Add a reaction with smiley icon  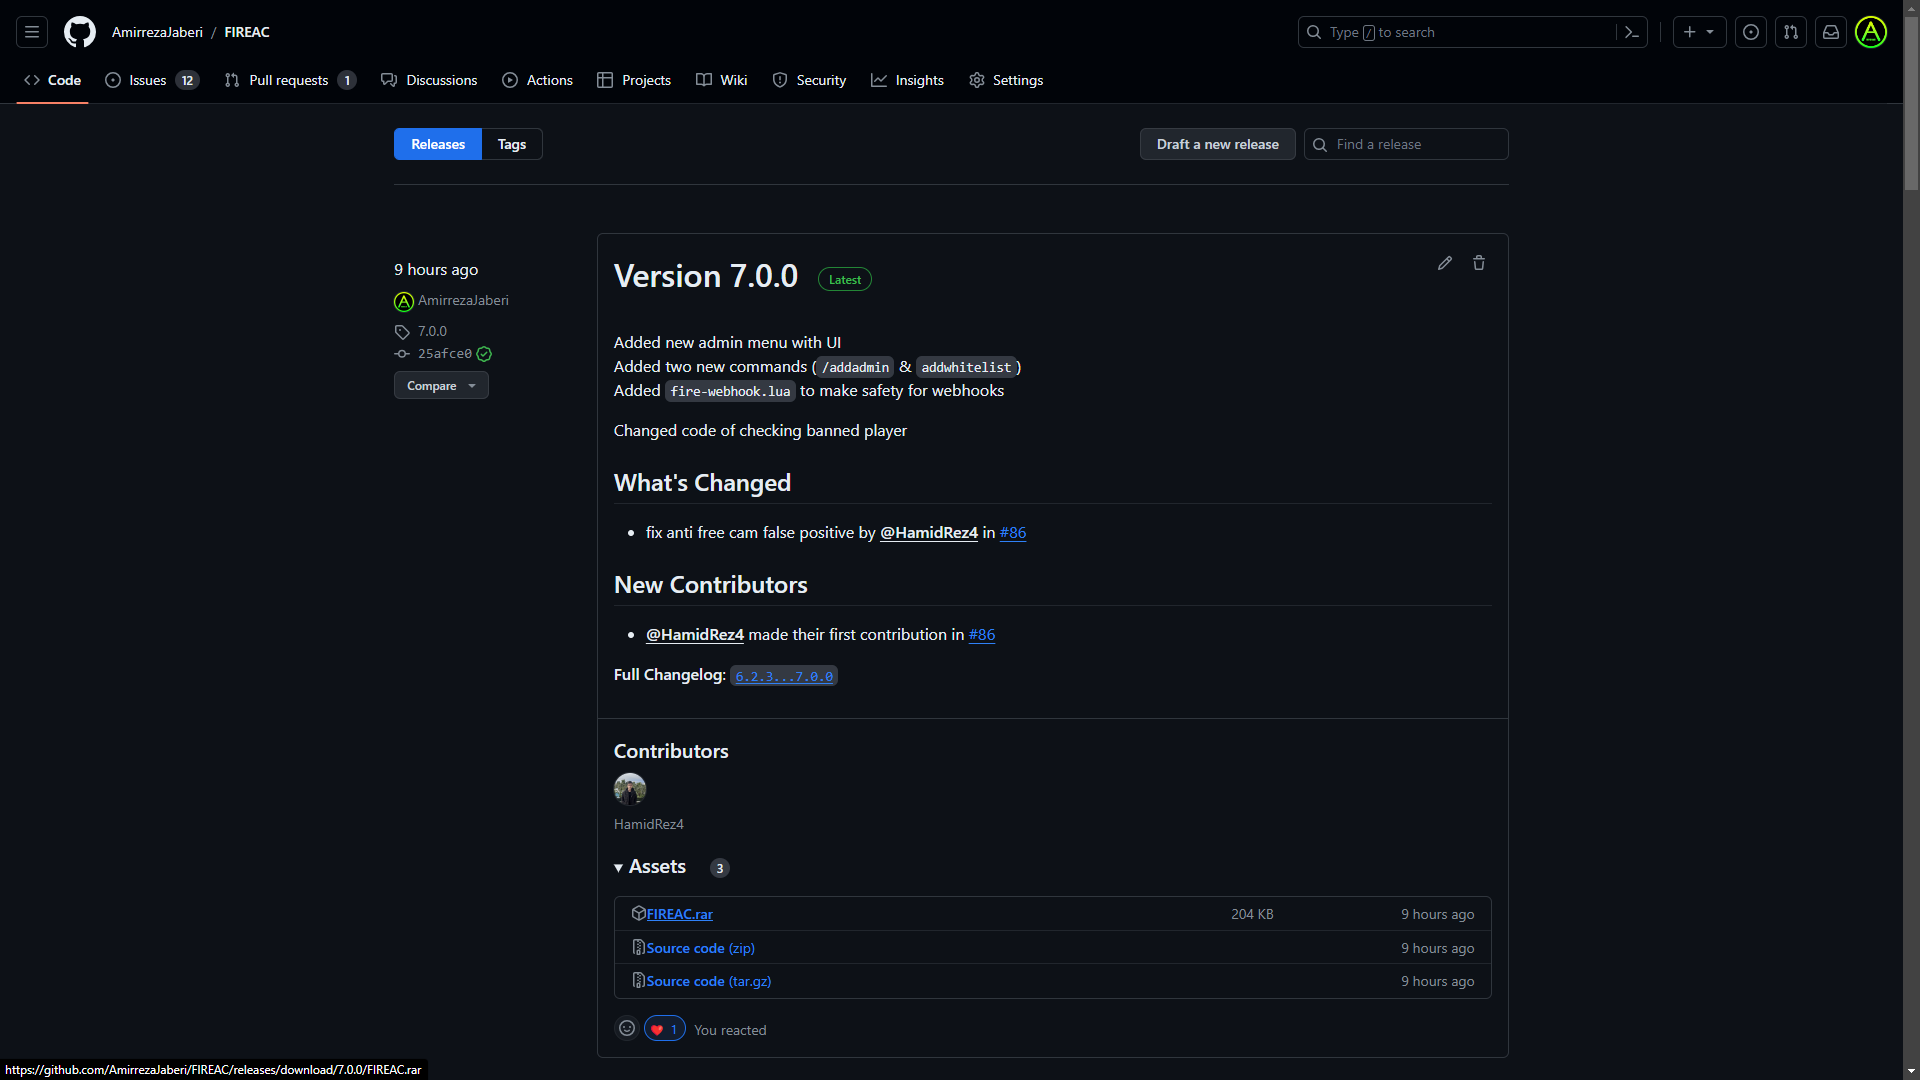coord(627,1028)
